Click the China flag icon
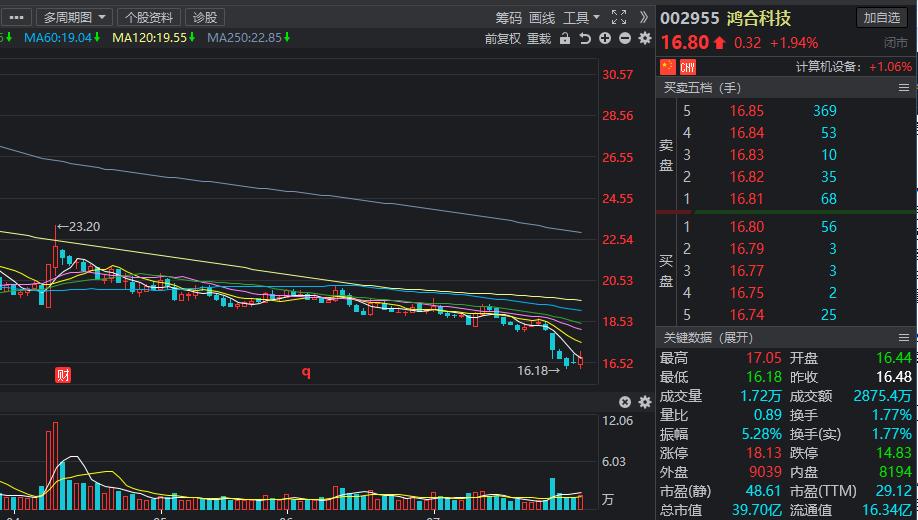The width and height of the screenshot is (918, 520). pos(668,67)
